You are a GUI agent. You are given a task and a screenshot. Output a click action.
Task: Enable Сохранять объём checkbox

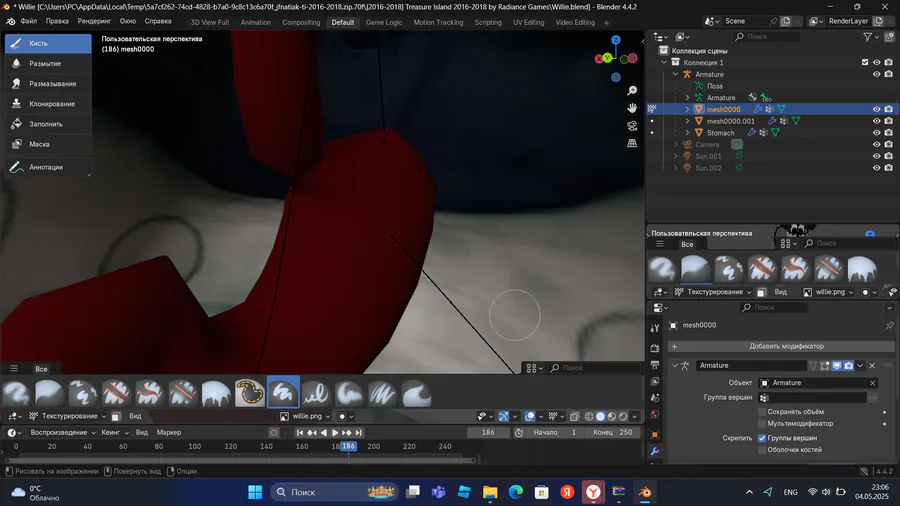pos(762,412)
